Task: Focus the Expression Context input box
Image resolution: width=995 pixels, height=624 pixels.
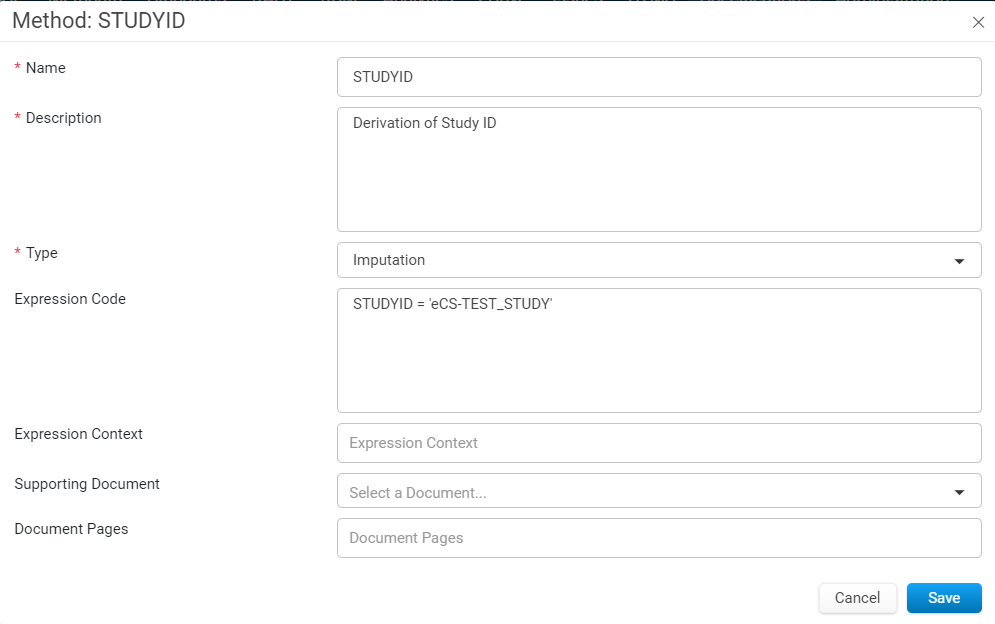Action: point(659,443)
